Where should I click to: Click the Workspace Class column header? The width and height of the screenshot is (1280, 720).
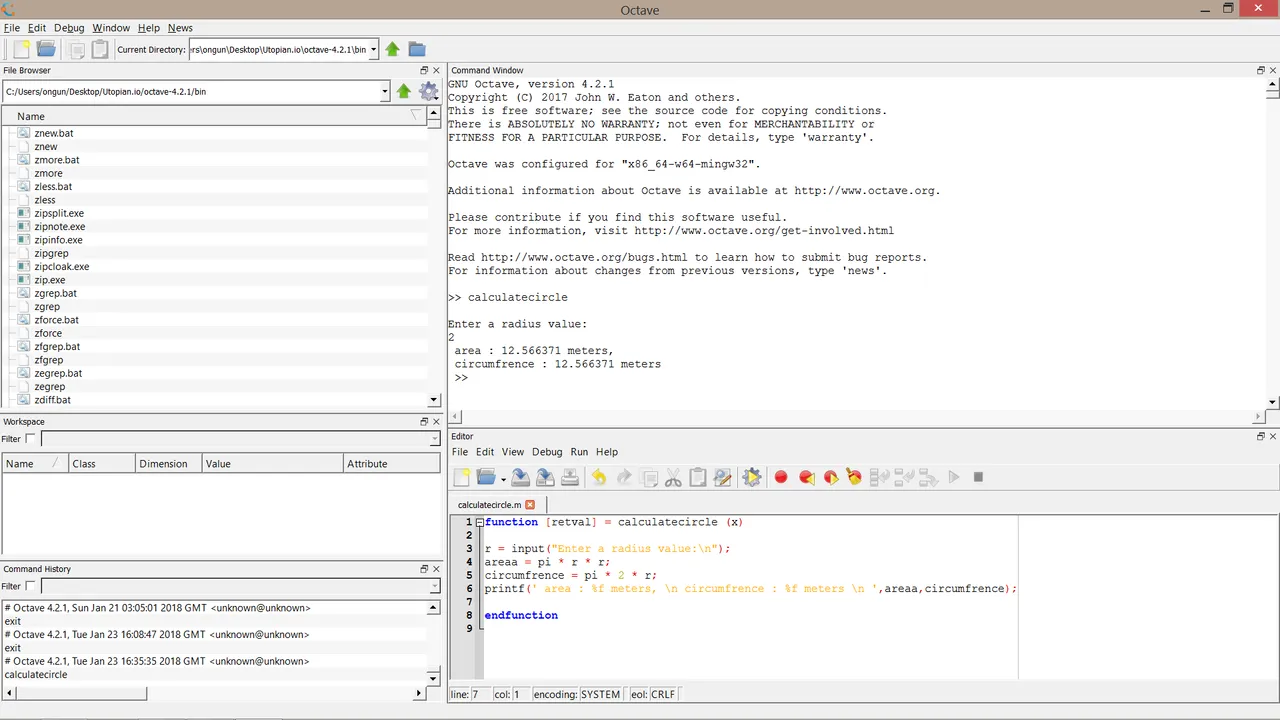(x=101, y=463)
